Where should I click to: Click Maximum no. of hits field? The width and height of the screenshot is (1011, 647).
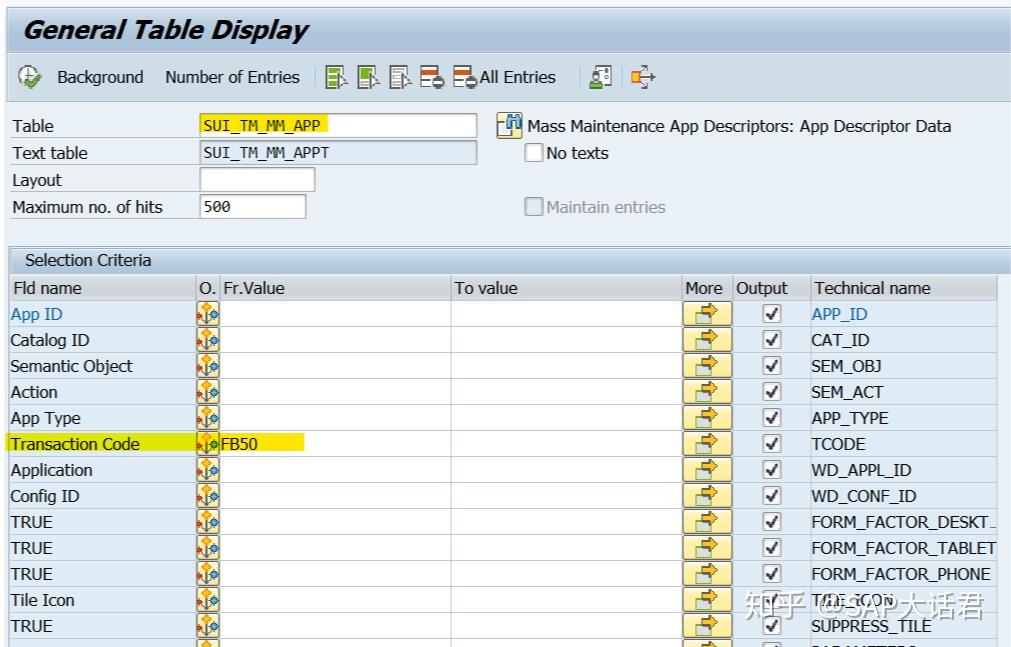click(253, 206)
